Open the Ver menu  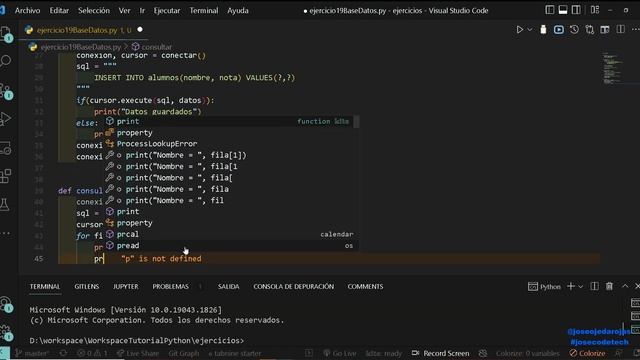pyautogui.click(x=124, y=11)
